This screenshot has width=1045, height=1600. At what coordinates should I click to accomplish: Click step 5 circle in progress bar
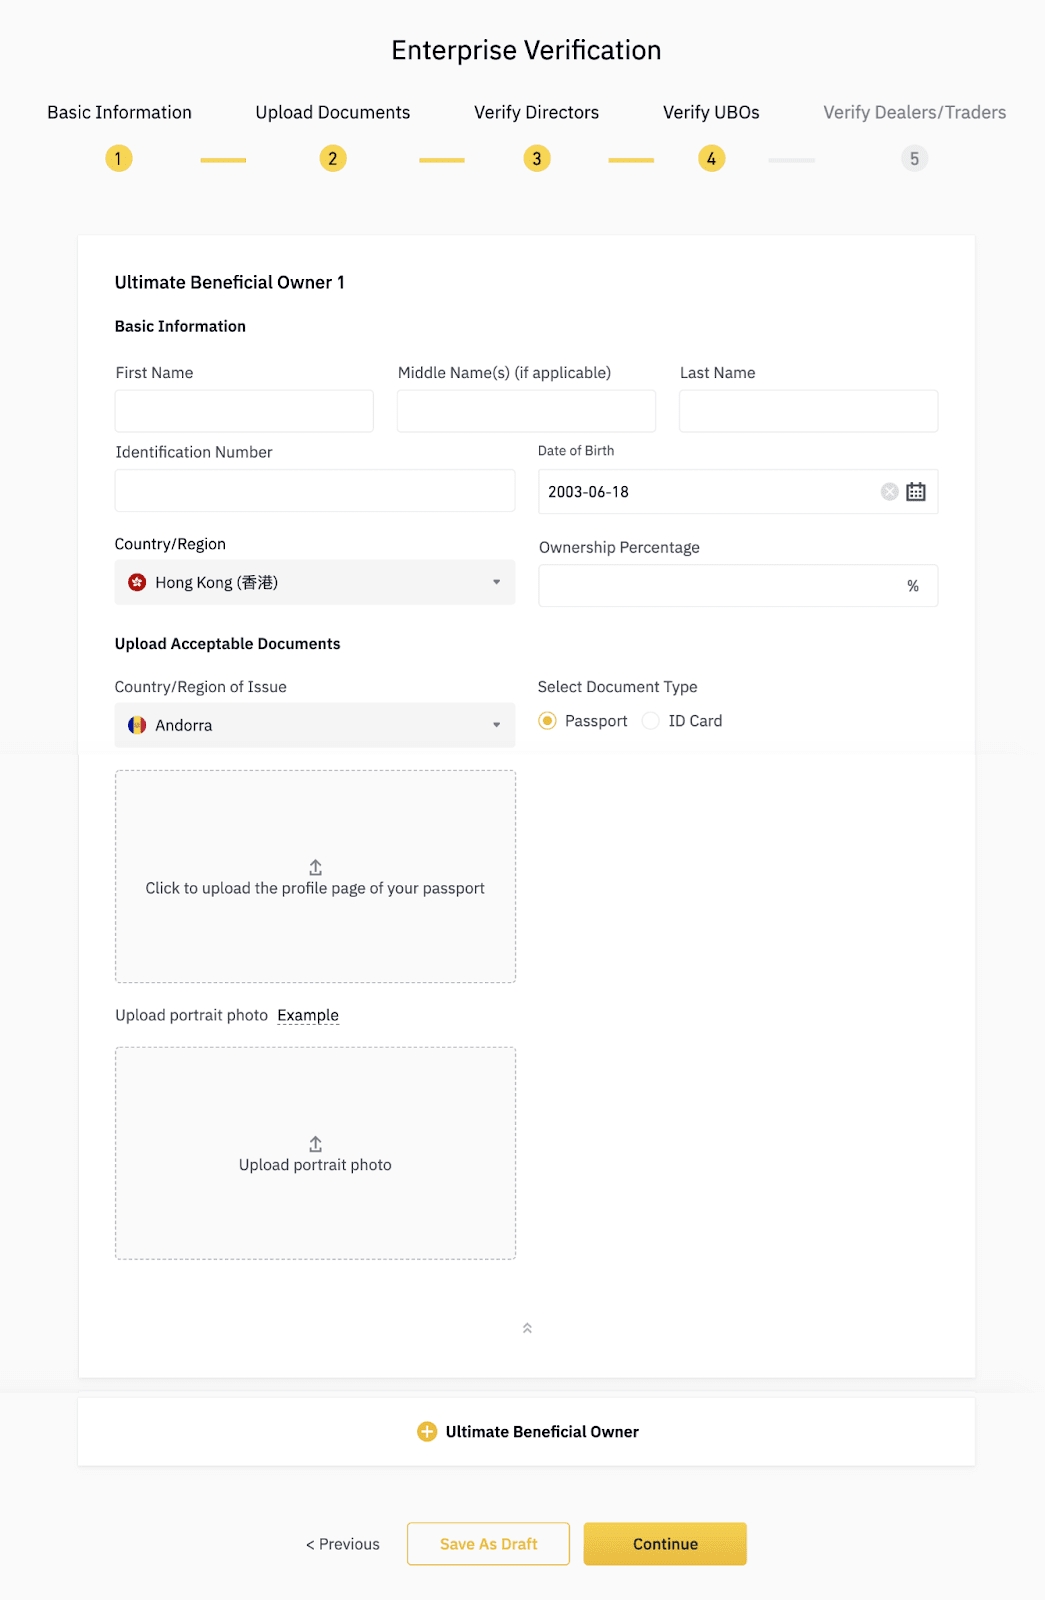click(x=914, y=159)
